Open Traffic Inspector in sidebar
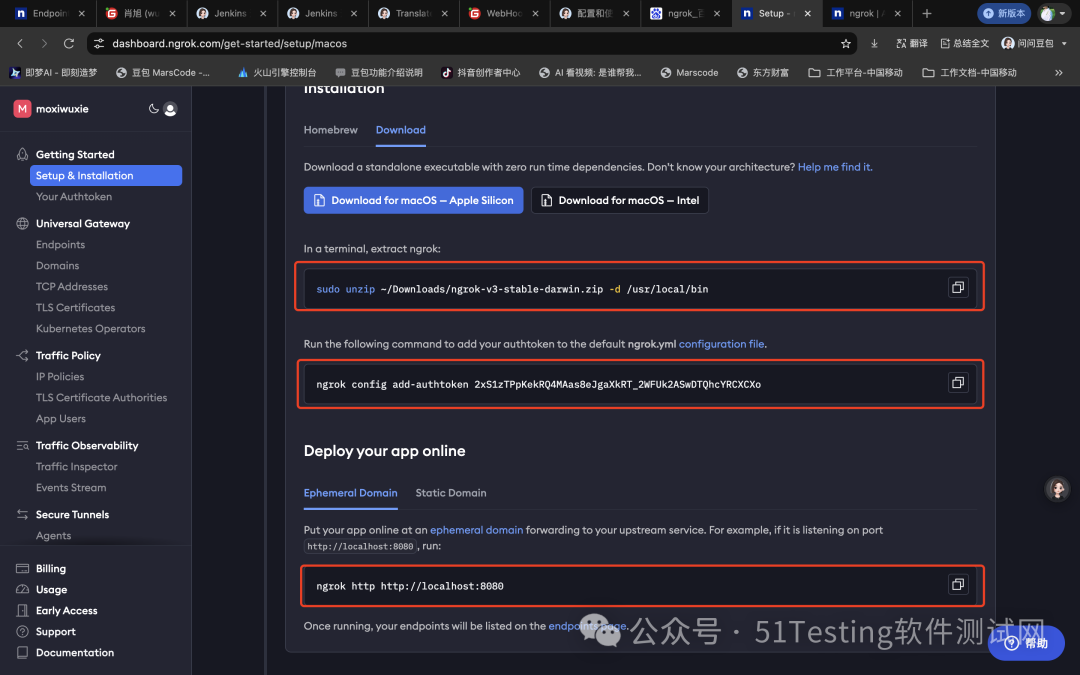This screenshot has height=675, width=1080. (x=76, y=466)
